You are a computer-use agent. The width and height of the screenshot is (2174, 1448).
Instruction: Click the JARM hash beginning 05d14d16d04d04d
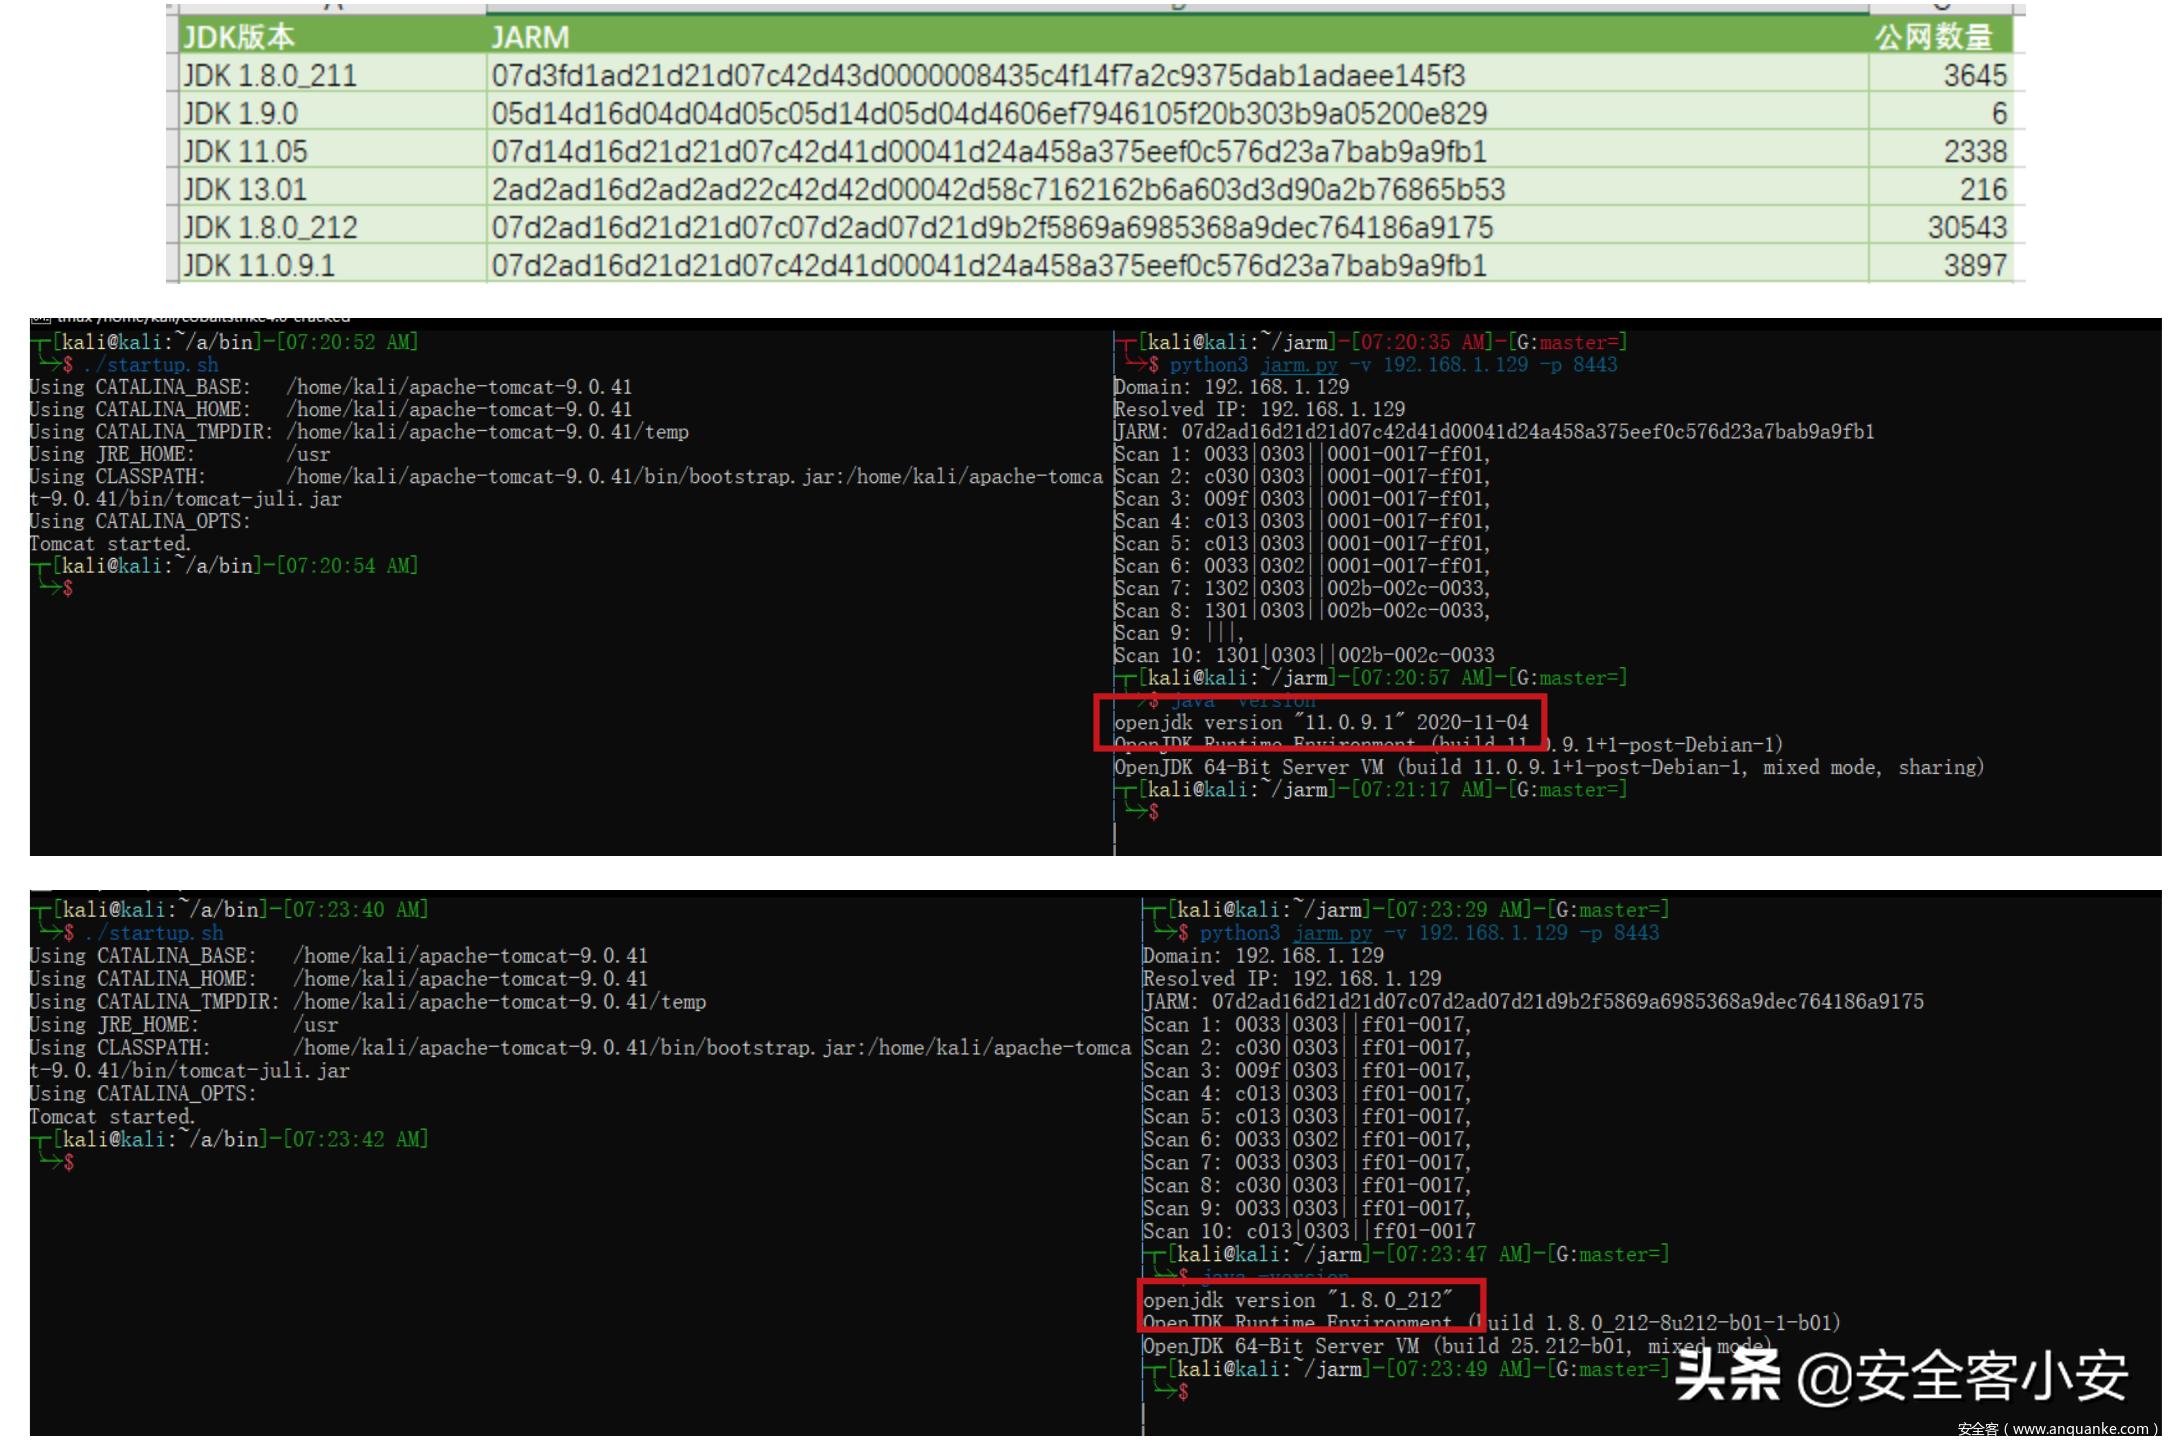988,113
